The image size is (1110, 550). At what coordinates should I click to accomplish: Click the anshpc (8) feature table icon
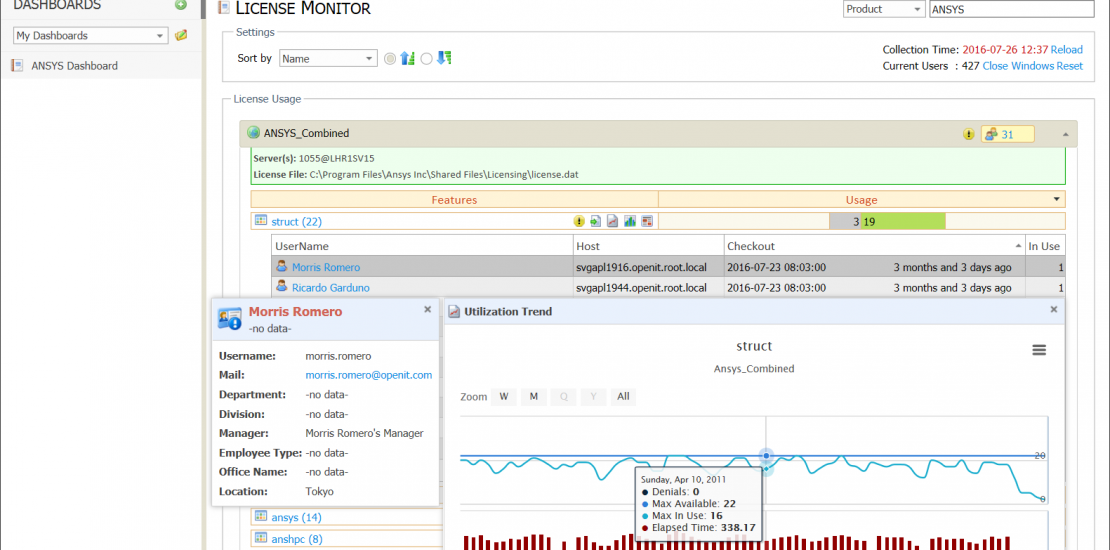261,538
